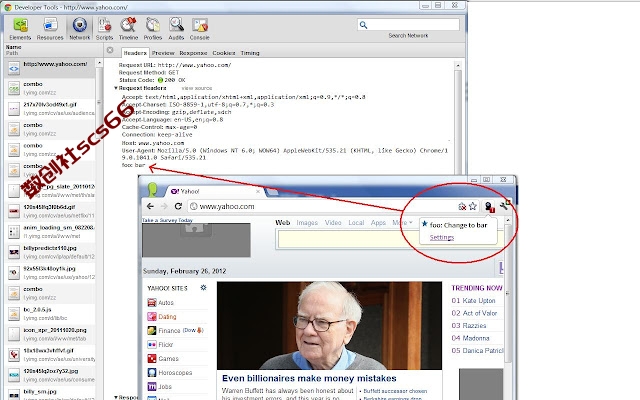Open 'Even billionaires make money mistakes' headline

point(309,378)
